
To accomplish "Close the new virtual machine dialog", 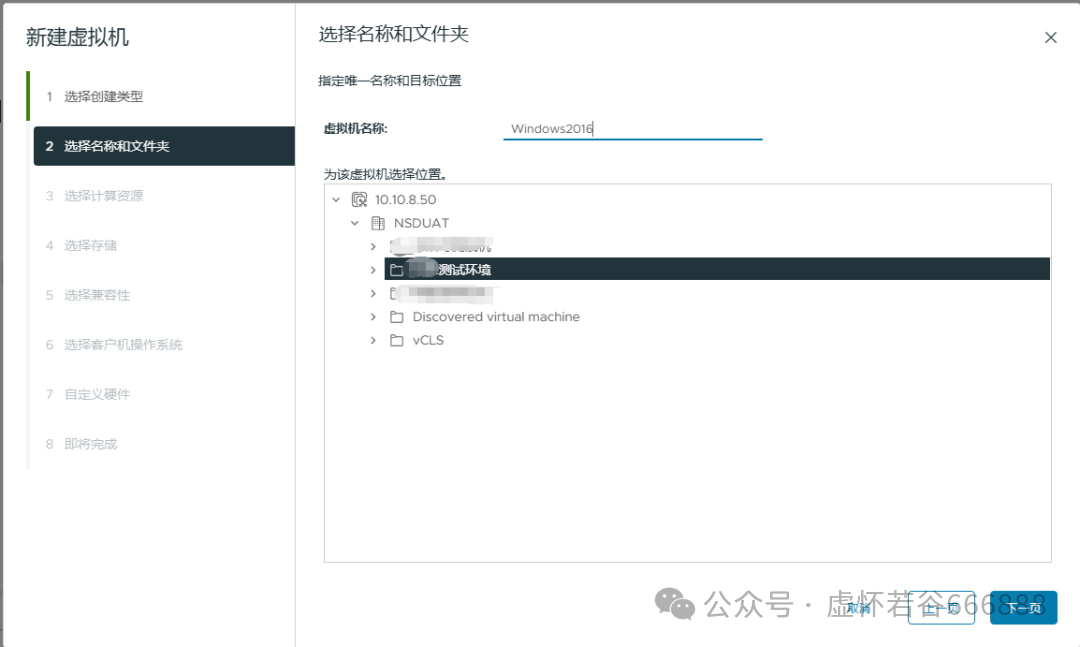I will 1050,37.
